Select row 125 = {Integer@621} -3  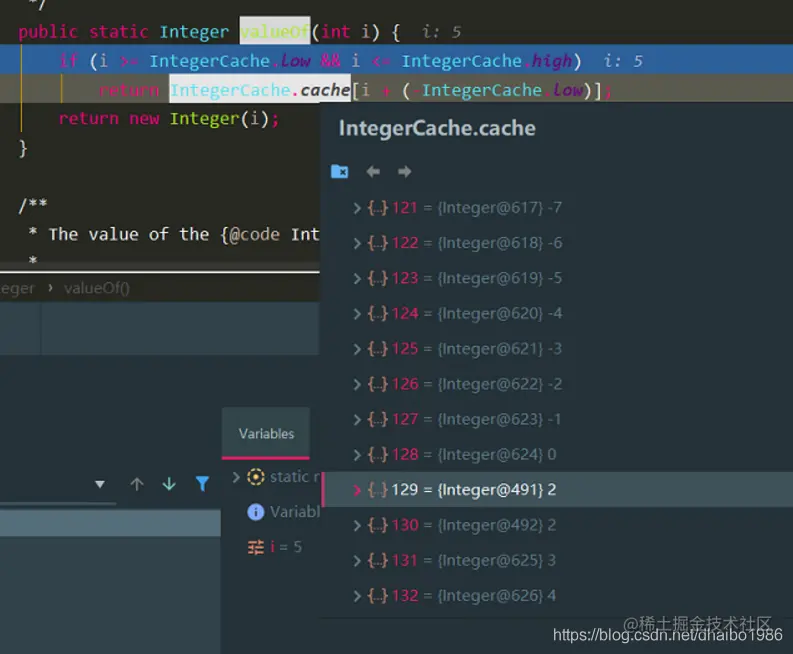click(556, 349)
